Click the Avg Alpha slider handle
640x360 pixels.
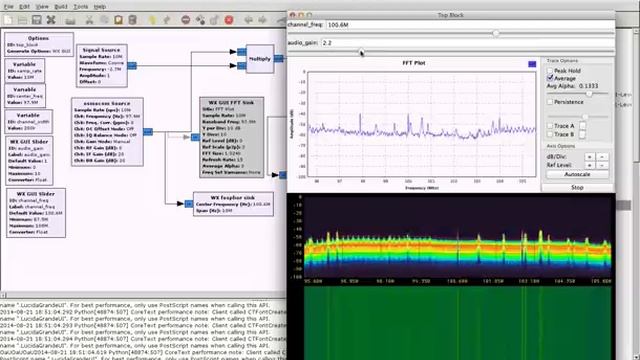tap(589, 93)
